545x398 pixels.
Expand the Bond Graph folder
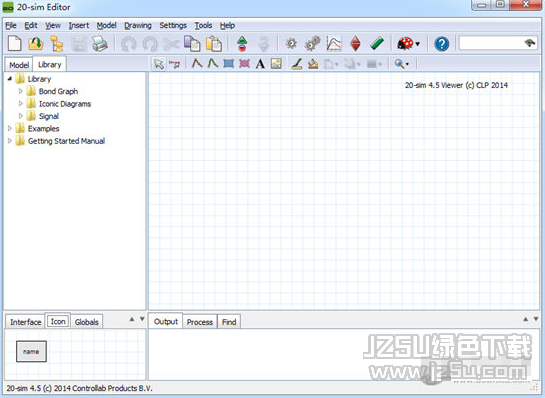(x=21, y=91)
